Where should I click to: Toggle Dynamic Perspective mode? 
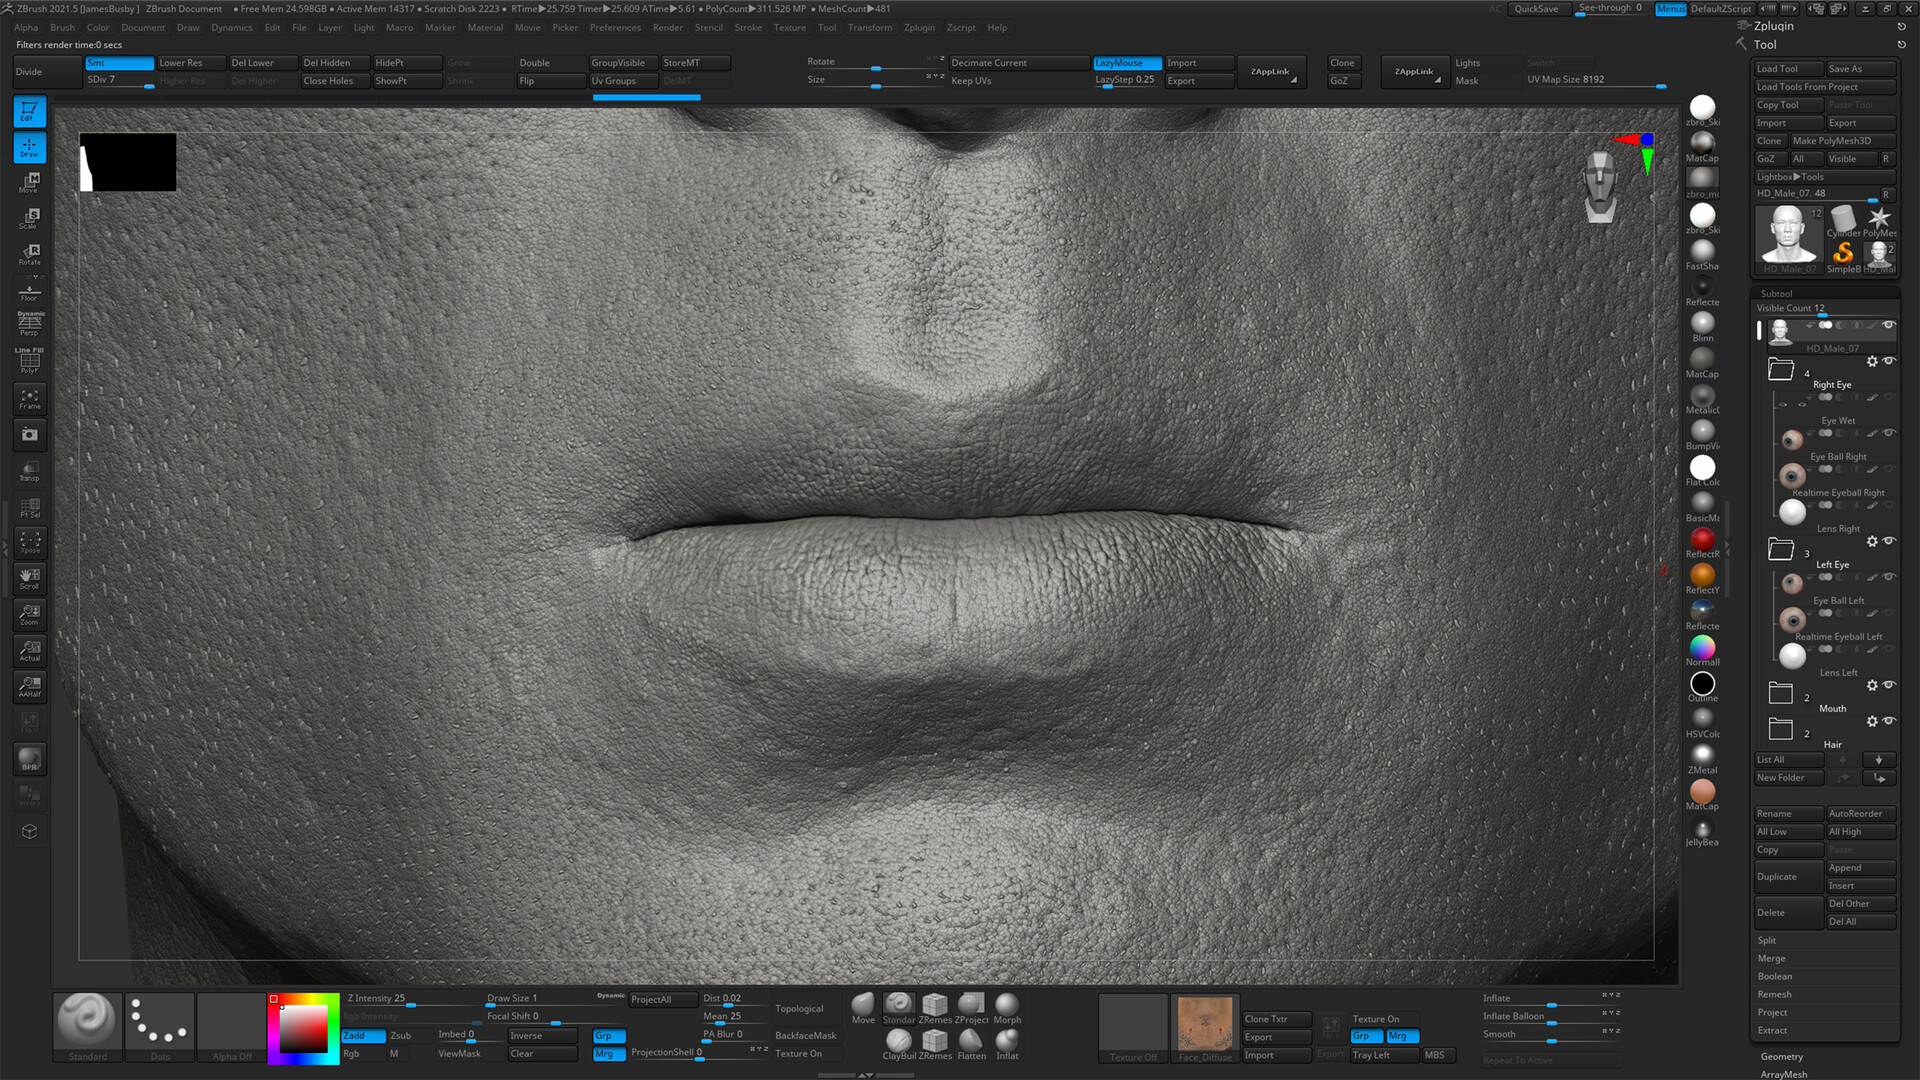click(29, 322)
